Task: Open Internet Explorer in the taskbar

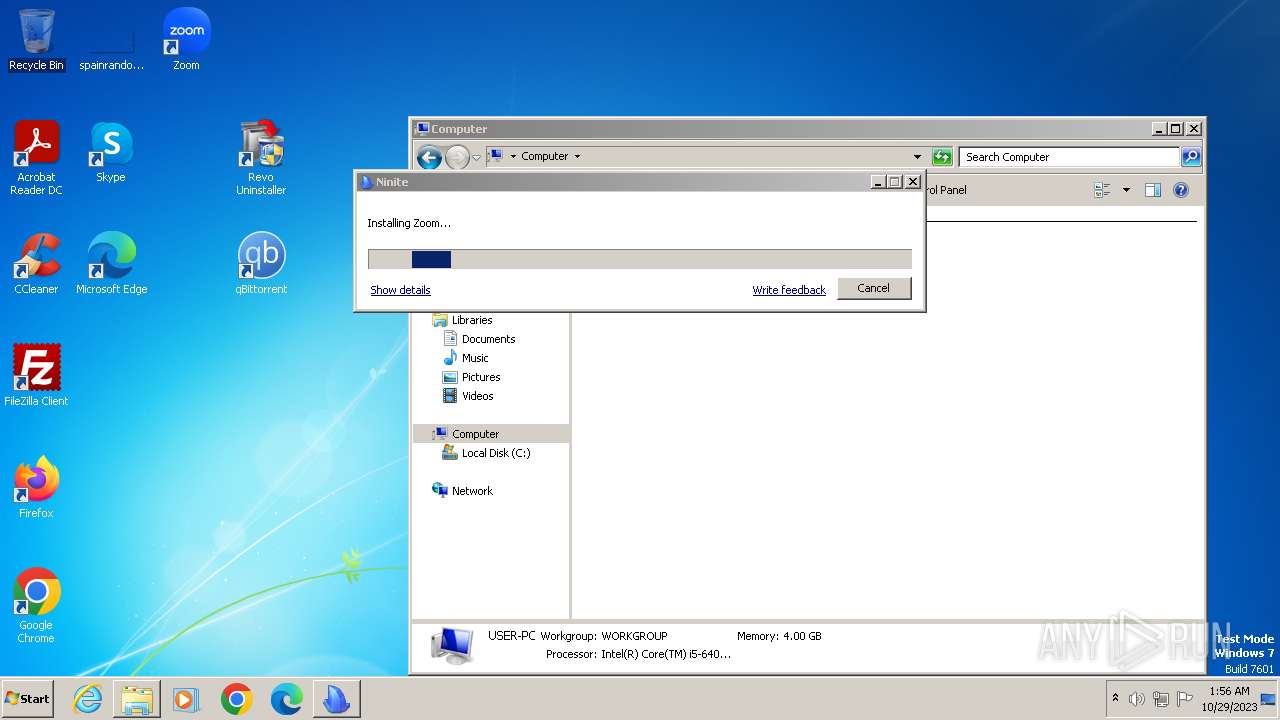Action: 88,699
